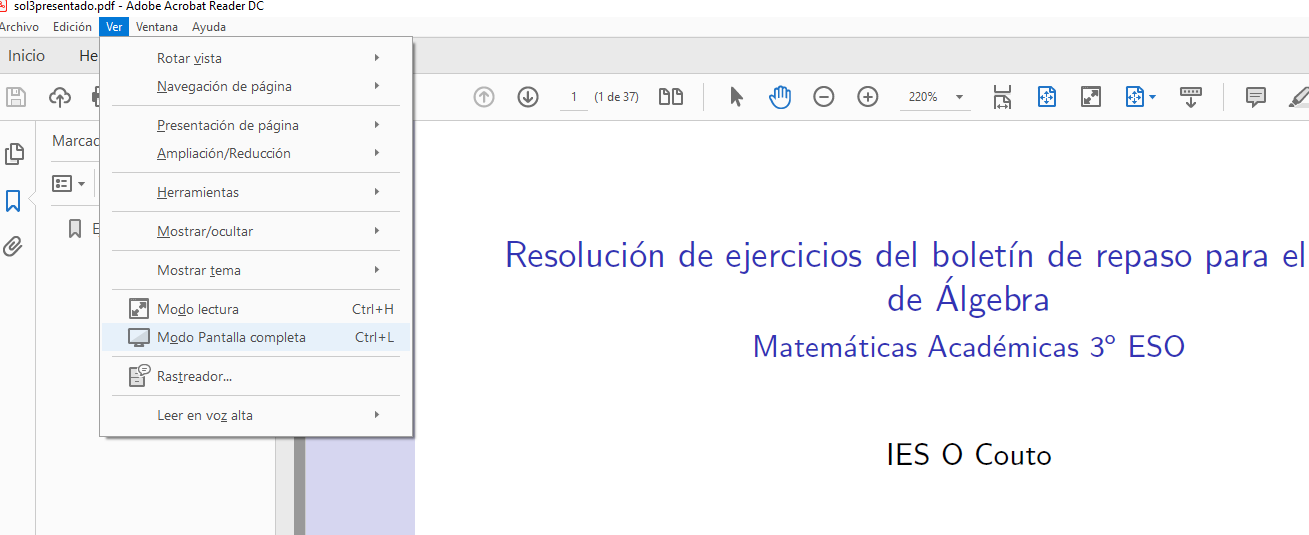Open the page thumbnails panel icon

(x=14, y=154)
